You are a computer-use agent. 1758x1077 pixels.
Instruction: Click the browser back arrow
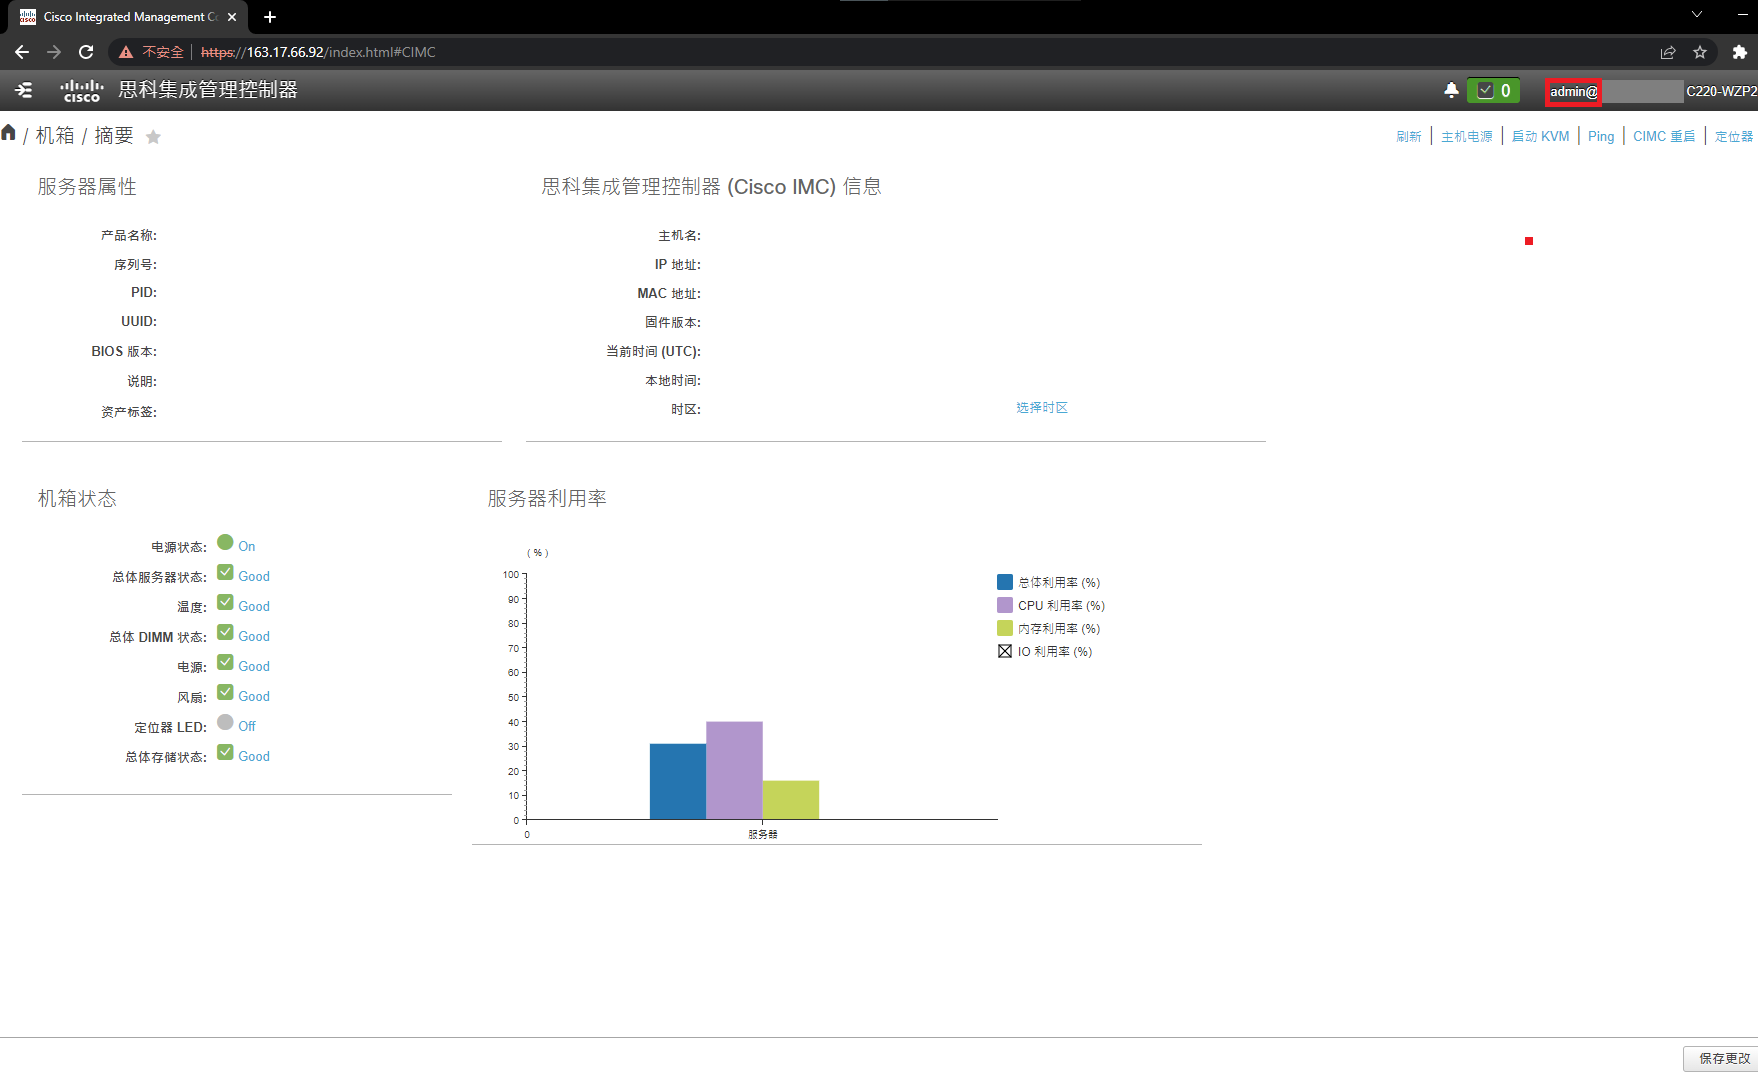[x=22, y=52]
